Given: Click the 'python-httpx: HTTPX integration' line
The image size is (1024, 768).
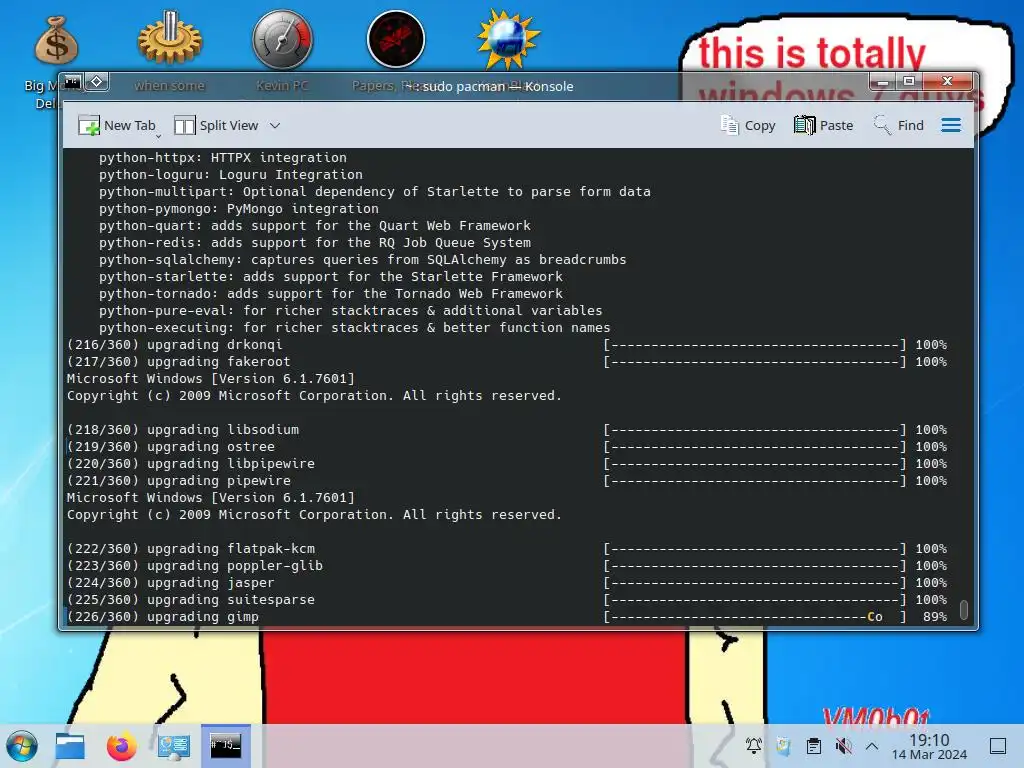Looking at the screenshot, I should click(223, 157).
